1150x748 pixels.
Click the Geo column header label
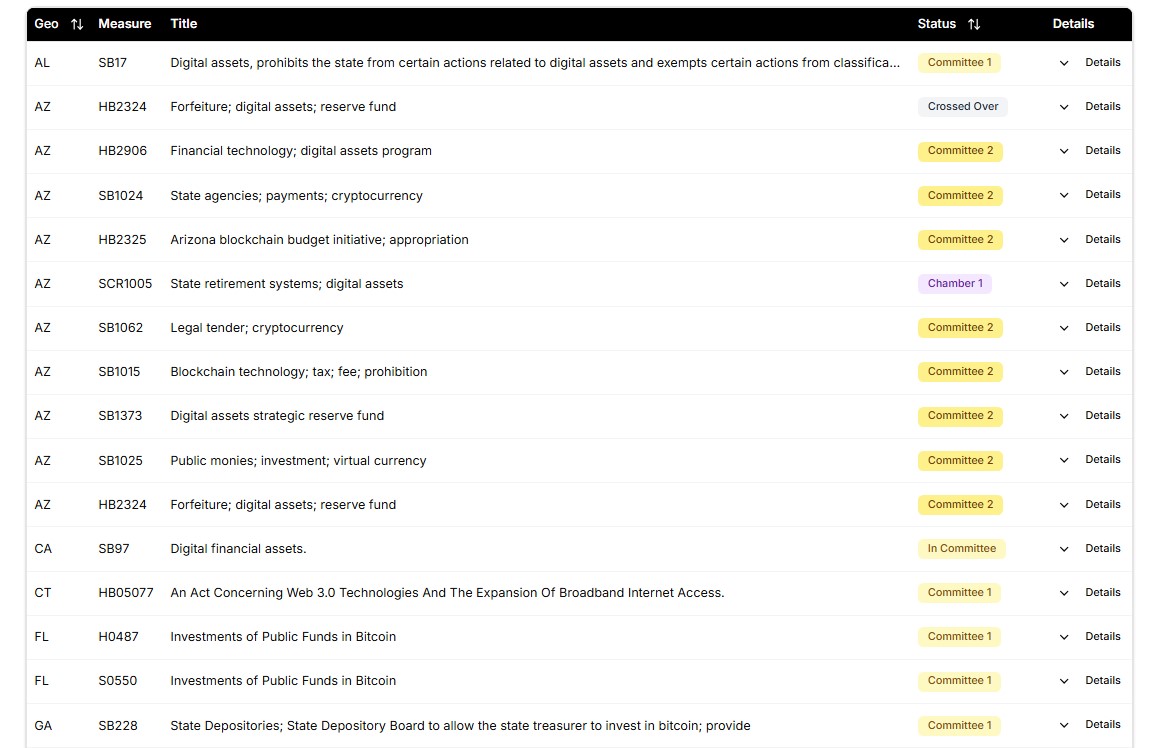tap(46, 23)
